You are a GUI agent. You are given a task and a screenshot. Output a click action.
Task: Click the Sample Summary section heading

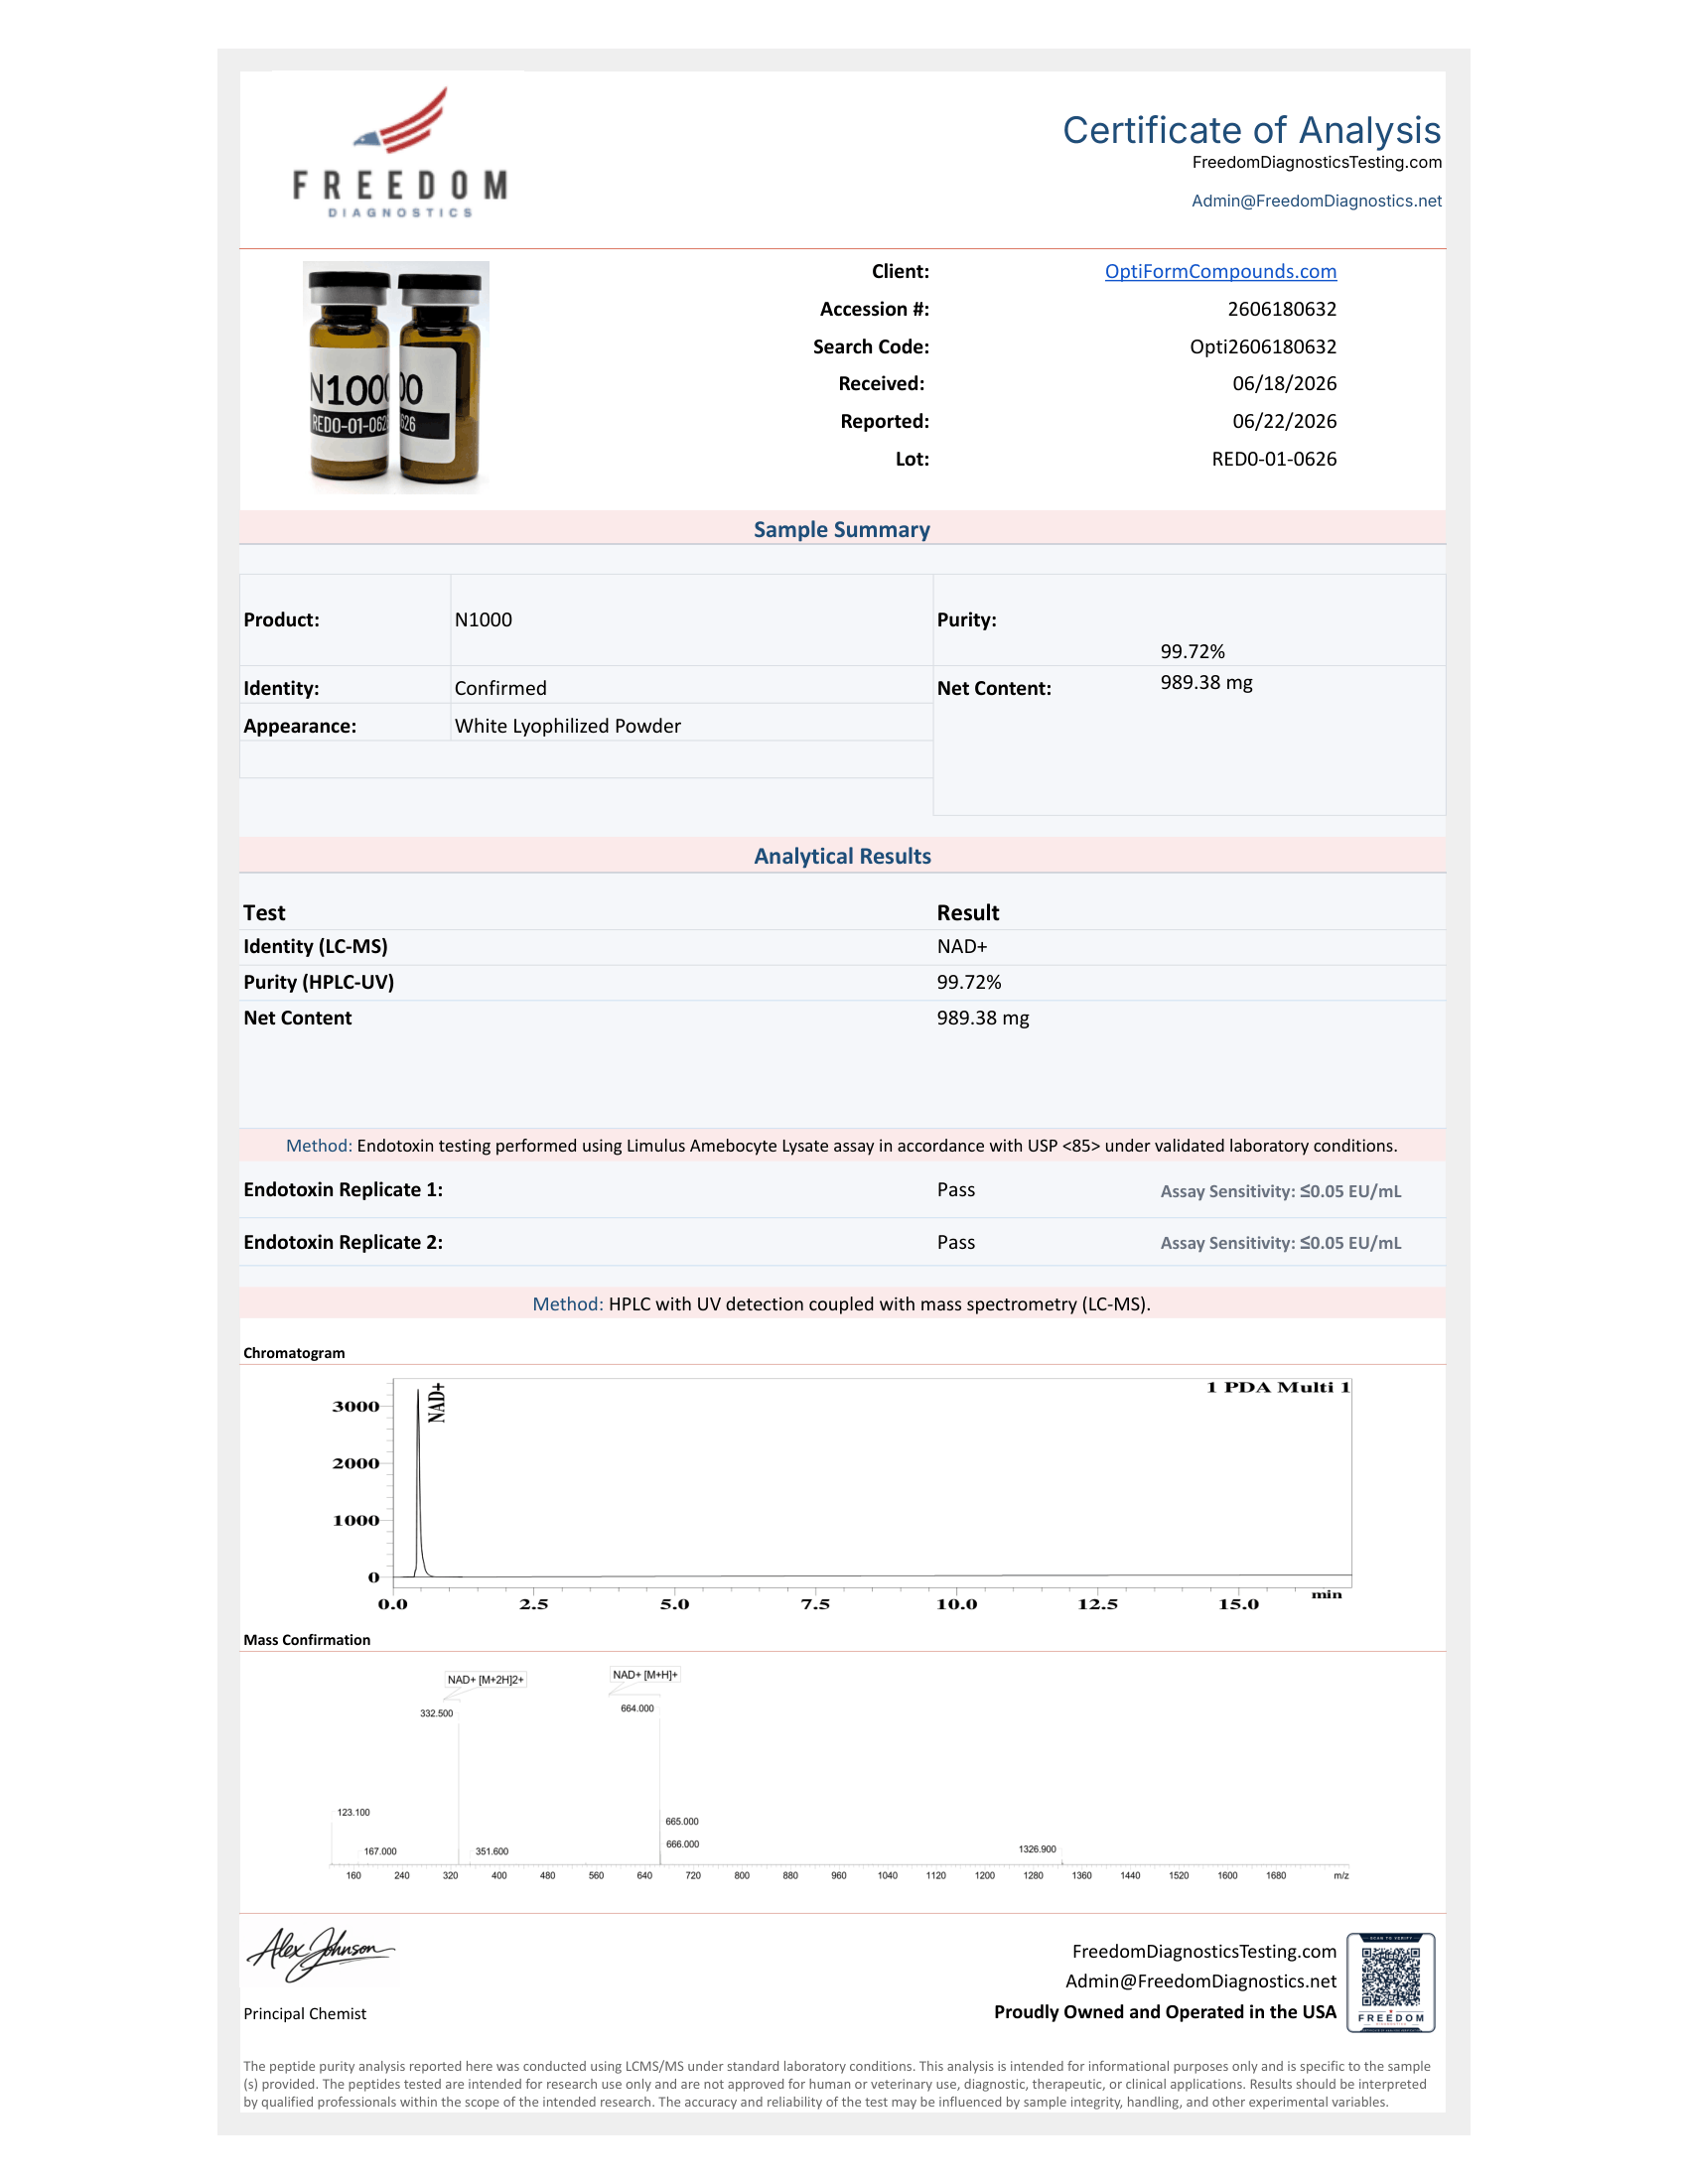click(842, 529)
